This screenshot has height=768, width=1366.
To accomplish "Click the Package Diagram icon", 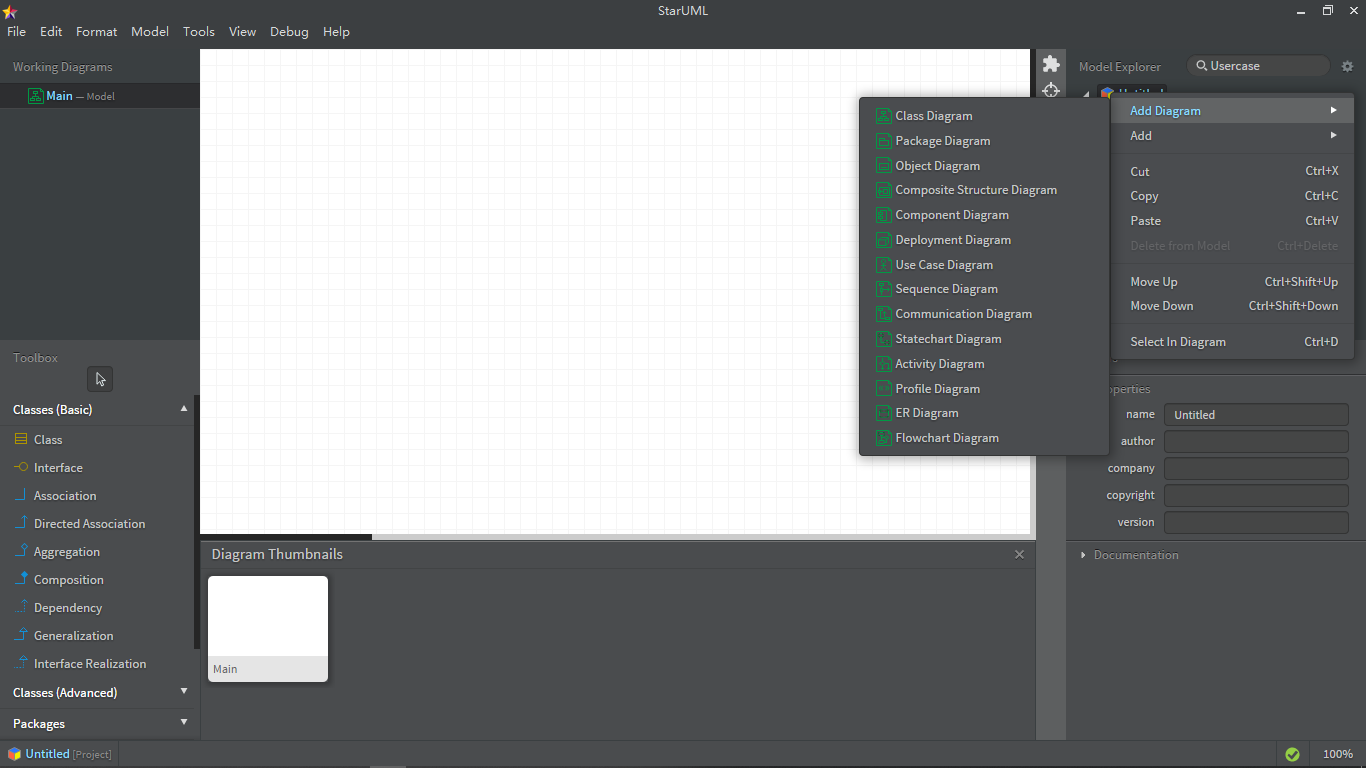I will point(883,141).
